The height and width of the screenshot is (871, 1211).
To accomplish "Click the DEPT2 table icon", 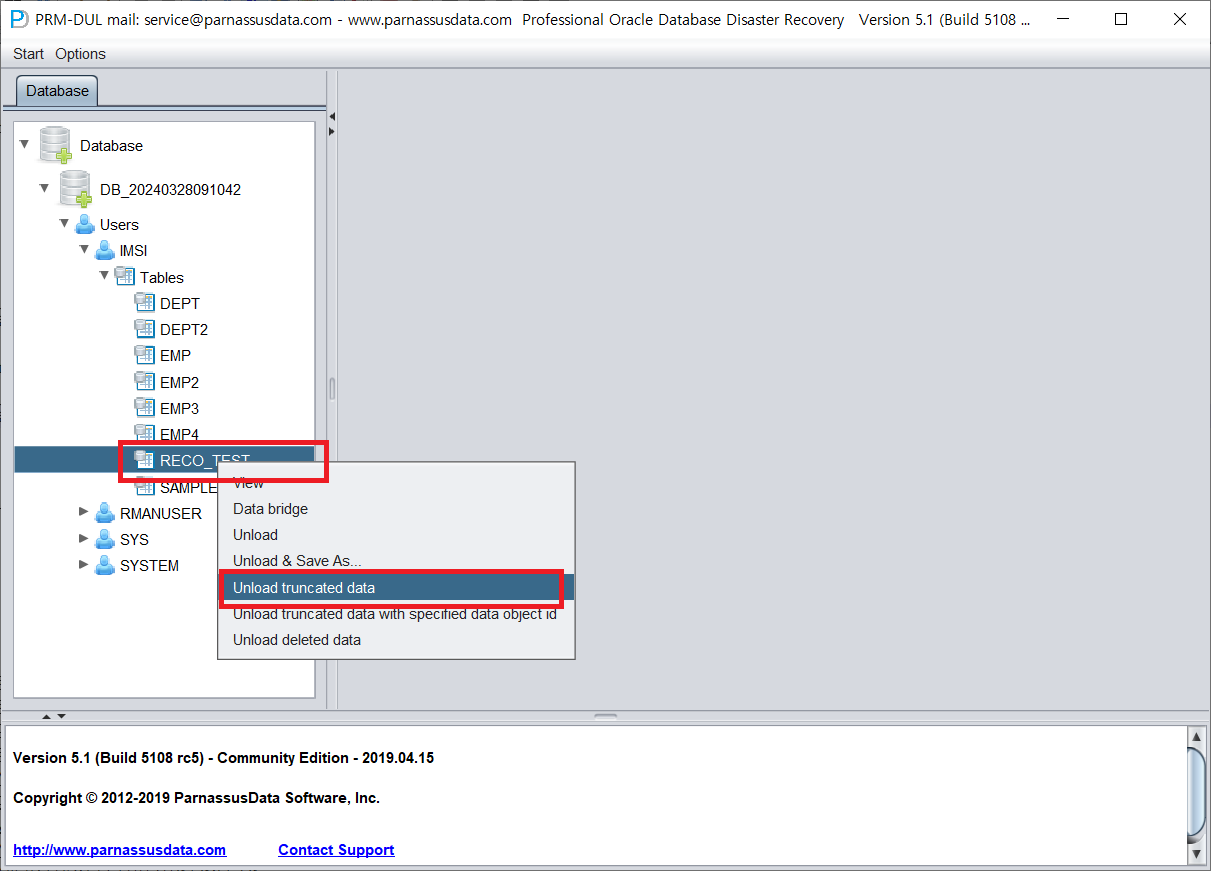I will [145, 329].
